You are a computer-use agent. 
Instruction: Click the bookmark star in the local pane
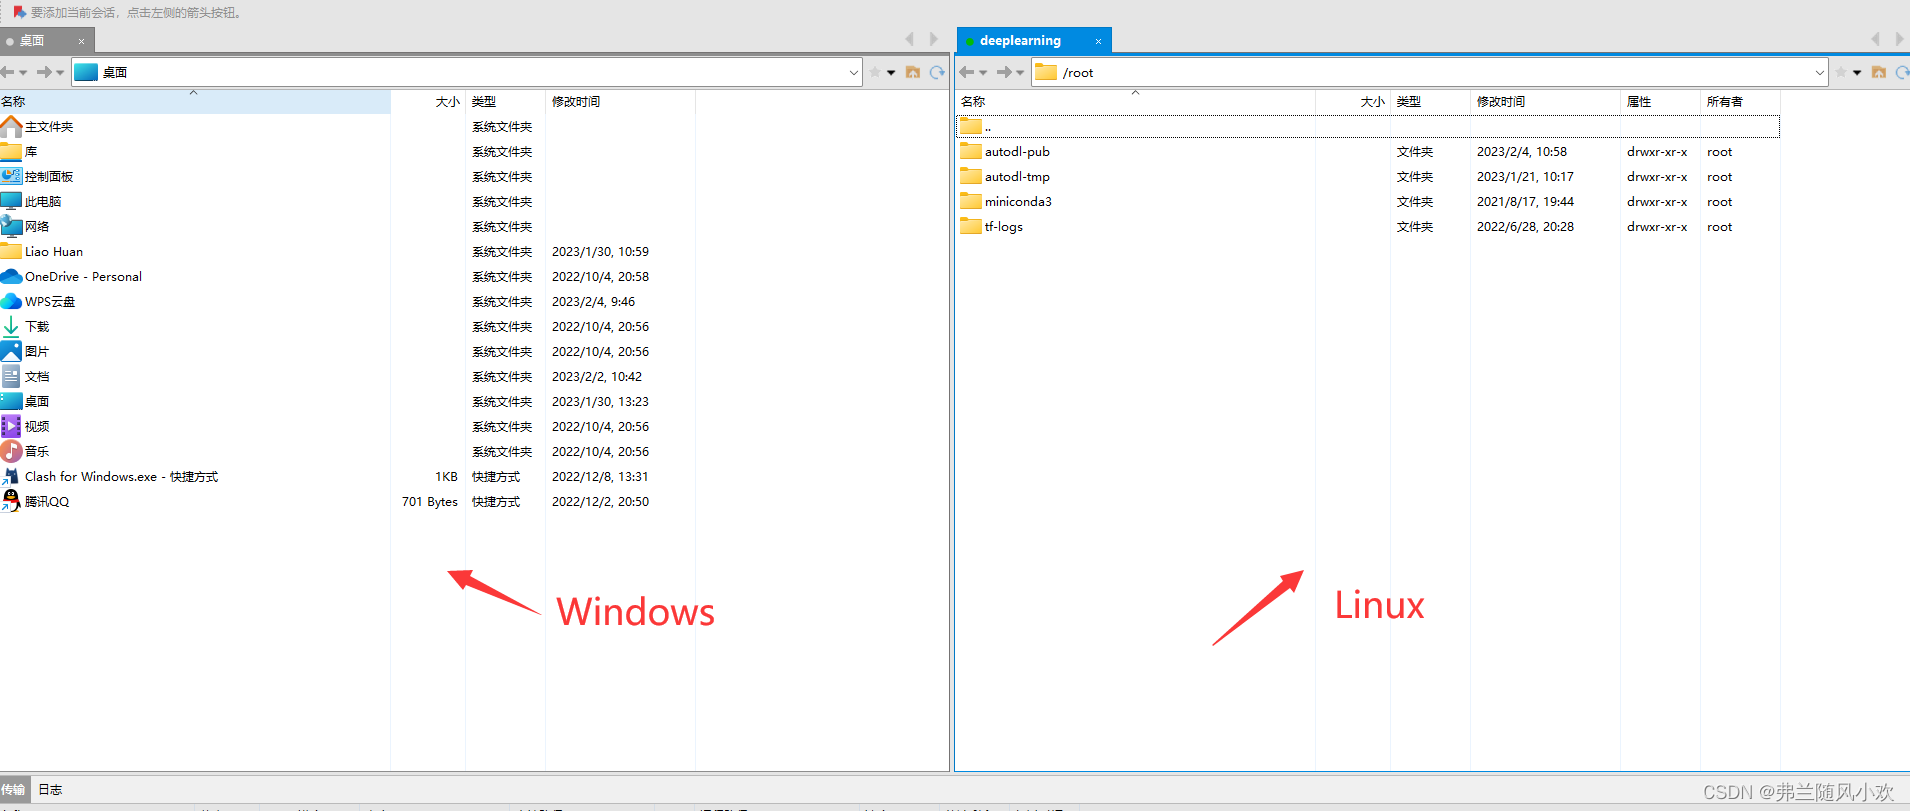pos(875,72)
